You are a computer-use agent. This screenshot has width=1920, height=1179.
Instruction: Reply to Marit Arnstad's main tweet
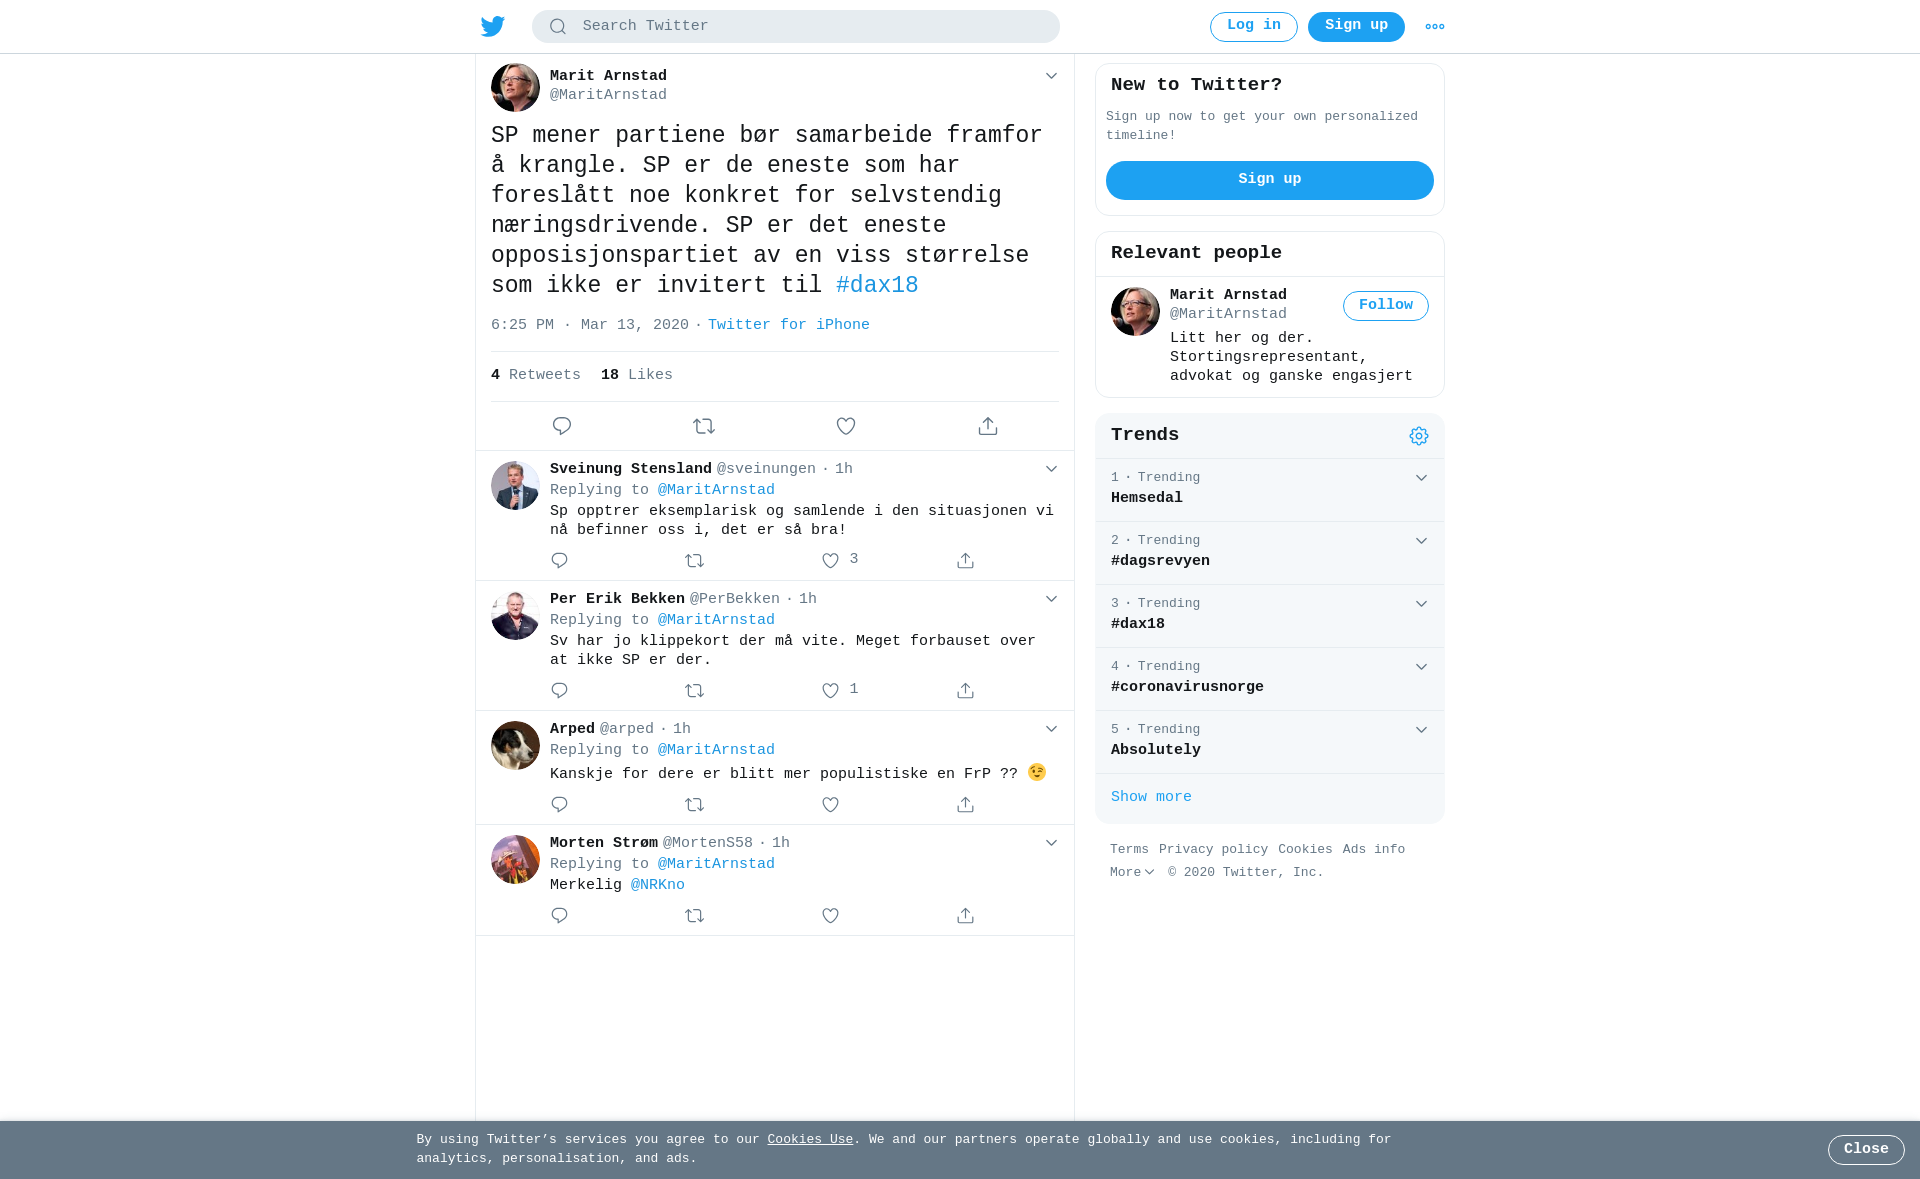tap(562, 426)
